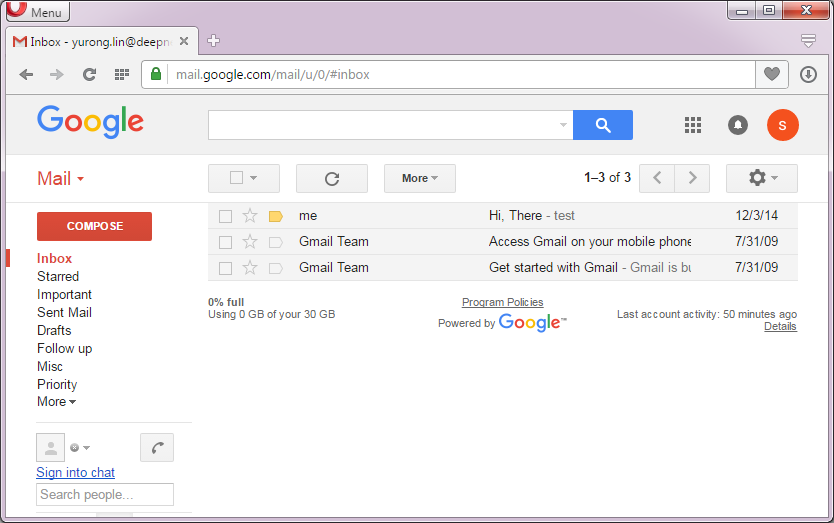Click the browser address bar URL
This screenshot has width=834, height=523.
273,74
